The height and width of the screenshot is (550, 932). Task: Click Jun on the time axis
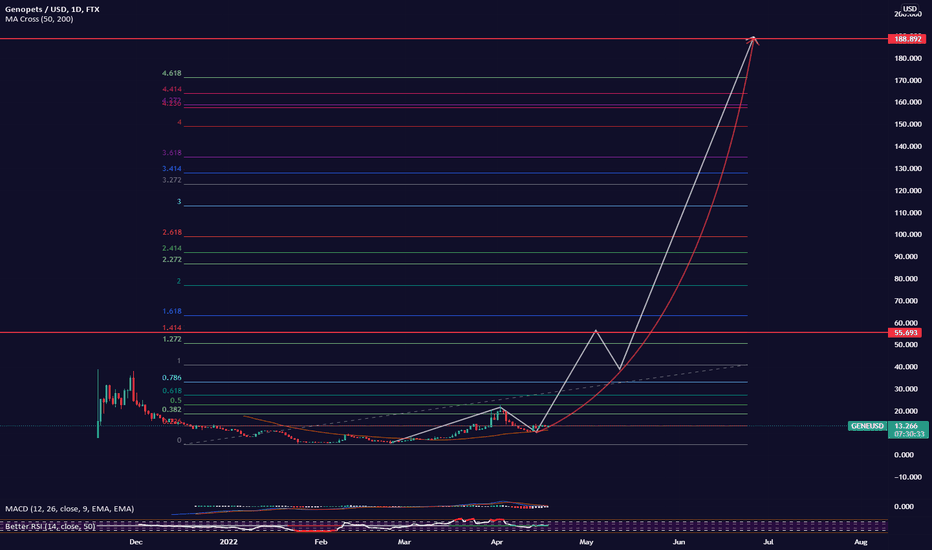(679, 542)
